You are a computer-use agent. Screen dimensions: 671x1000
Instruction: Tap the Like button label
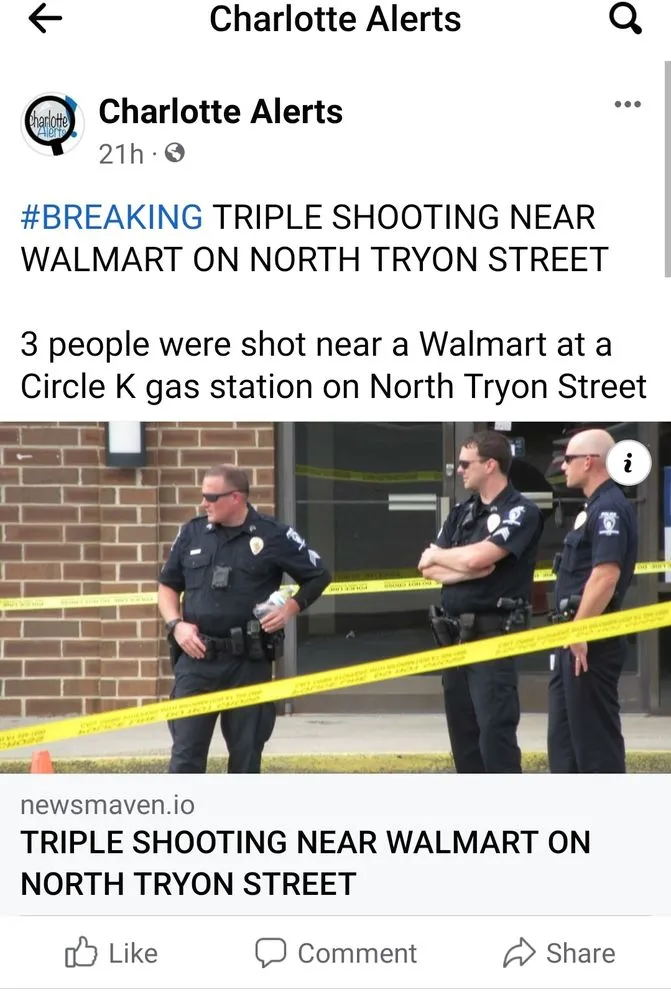(133, 953)
